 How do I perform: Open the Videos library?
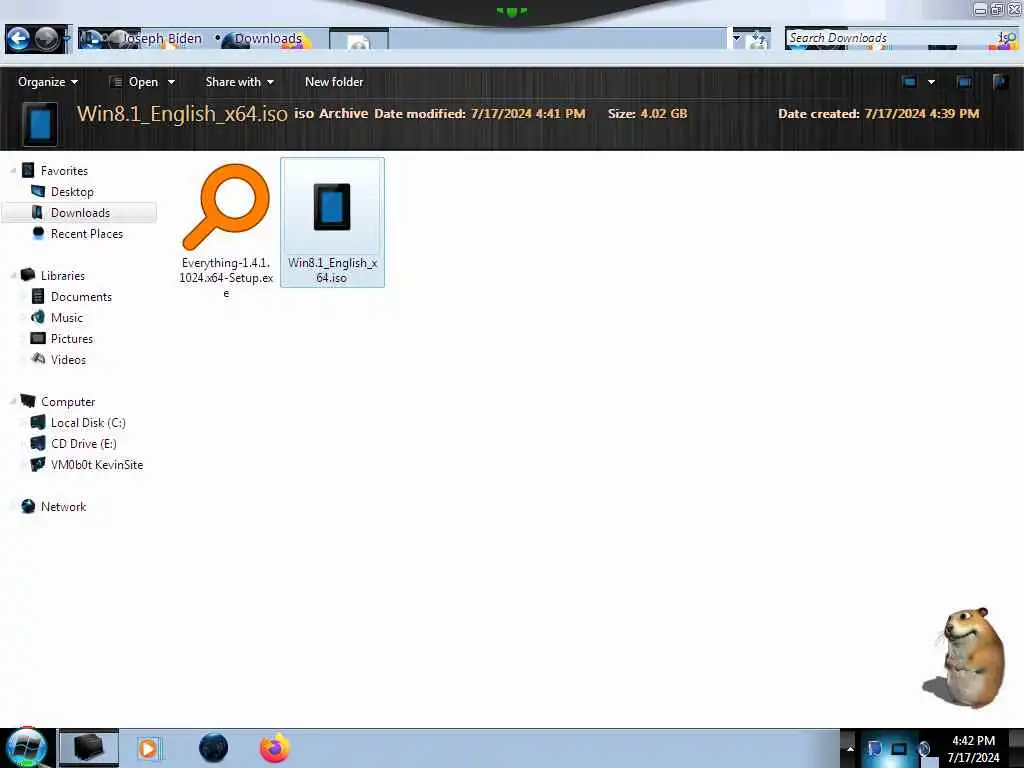(x=69, y=359)
